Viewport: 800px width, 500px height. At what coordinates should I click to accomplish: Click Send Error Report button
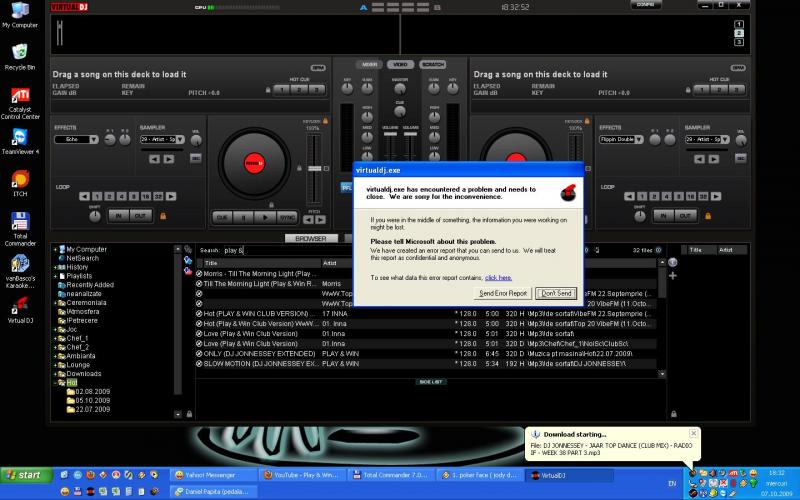pos(503,293)
